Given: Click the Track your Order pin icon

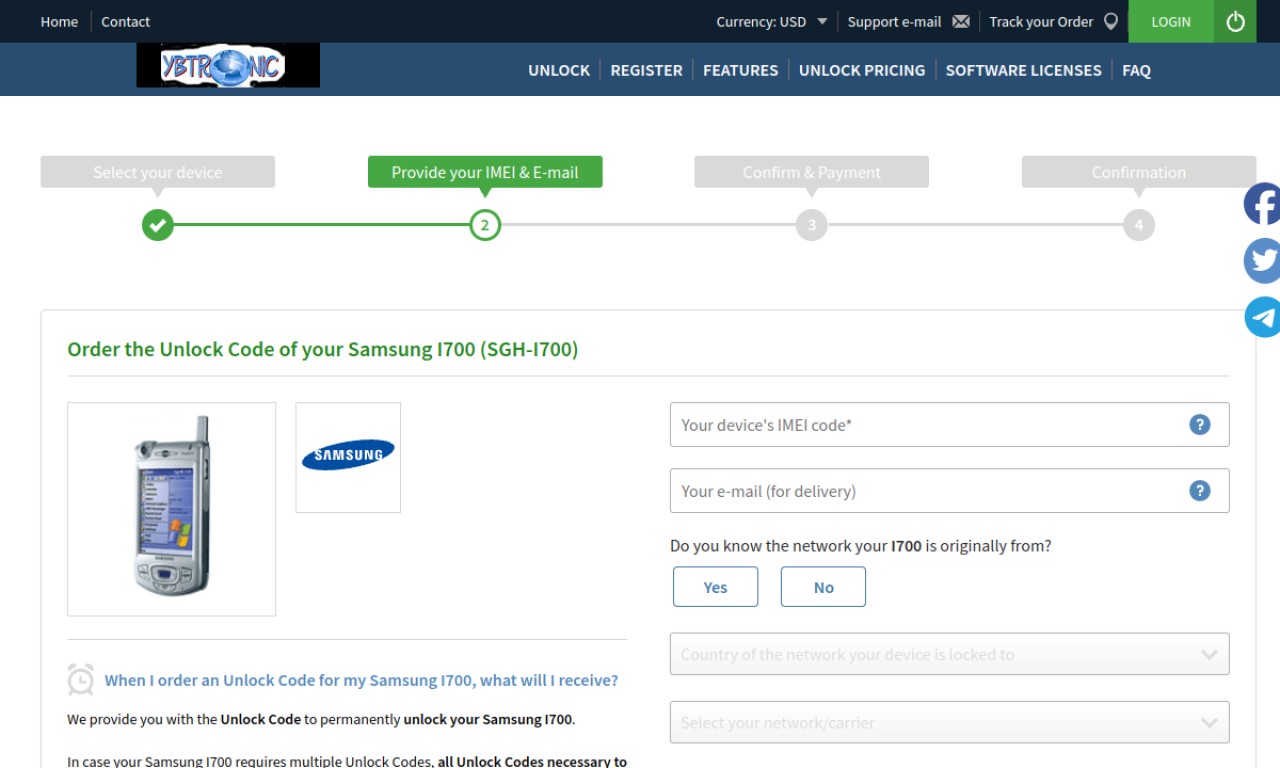Looking at the screenshot, I should pyautogui.click(x=1110, y=21).
